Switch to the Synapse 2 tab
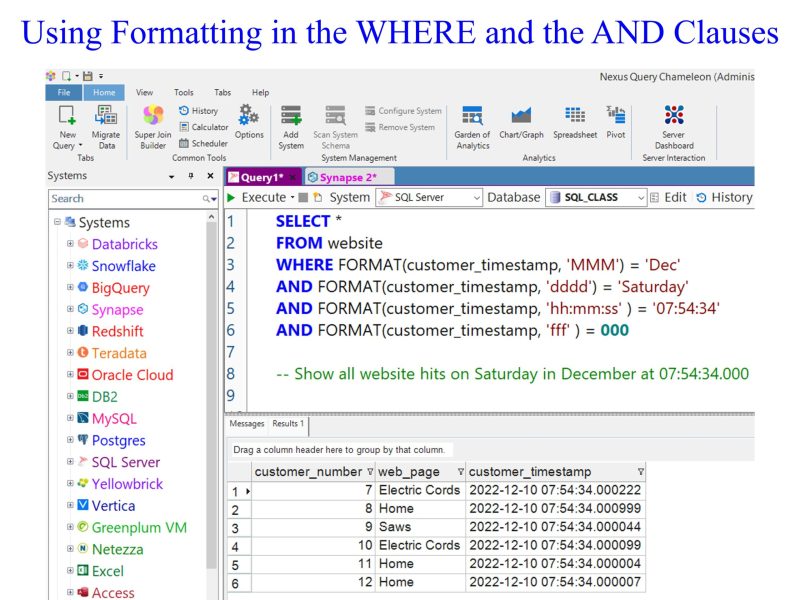This screenshot has width=800, height=600. tap(348, 177)
